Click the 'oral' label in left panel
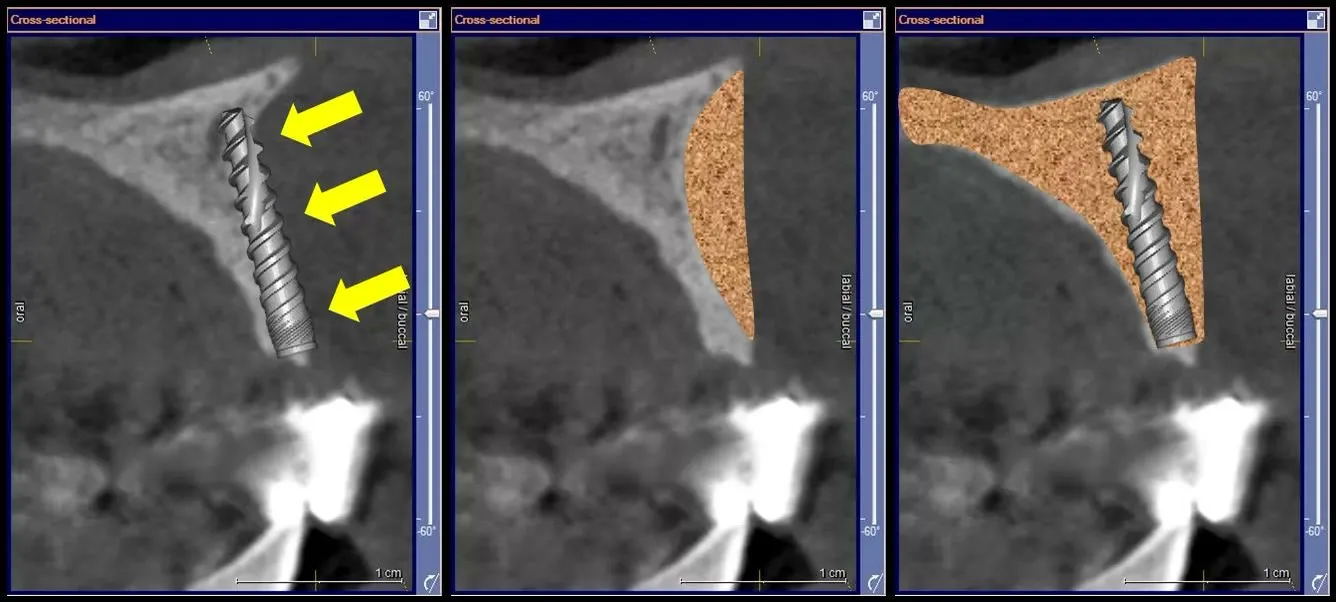 click(x=19, y=313)
